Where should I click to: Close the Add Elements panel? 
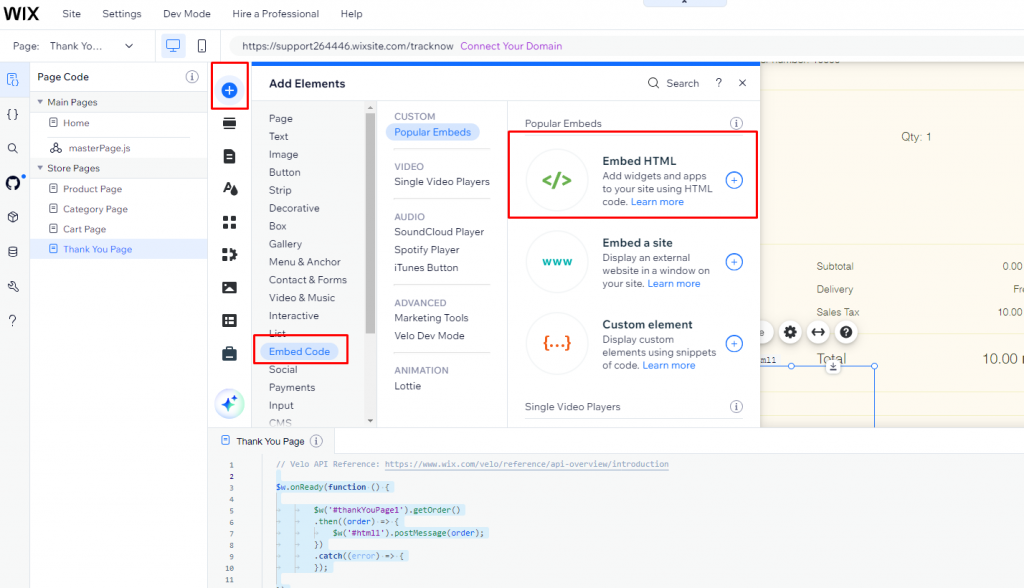742,83
